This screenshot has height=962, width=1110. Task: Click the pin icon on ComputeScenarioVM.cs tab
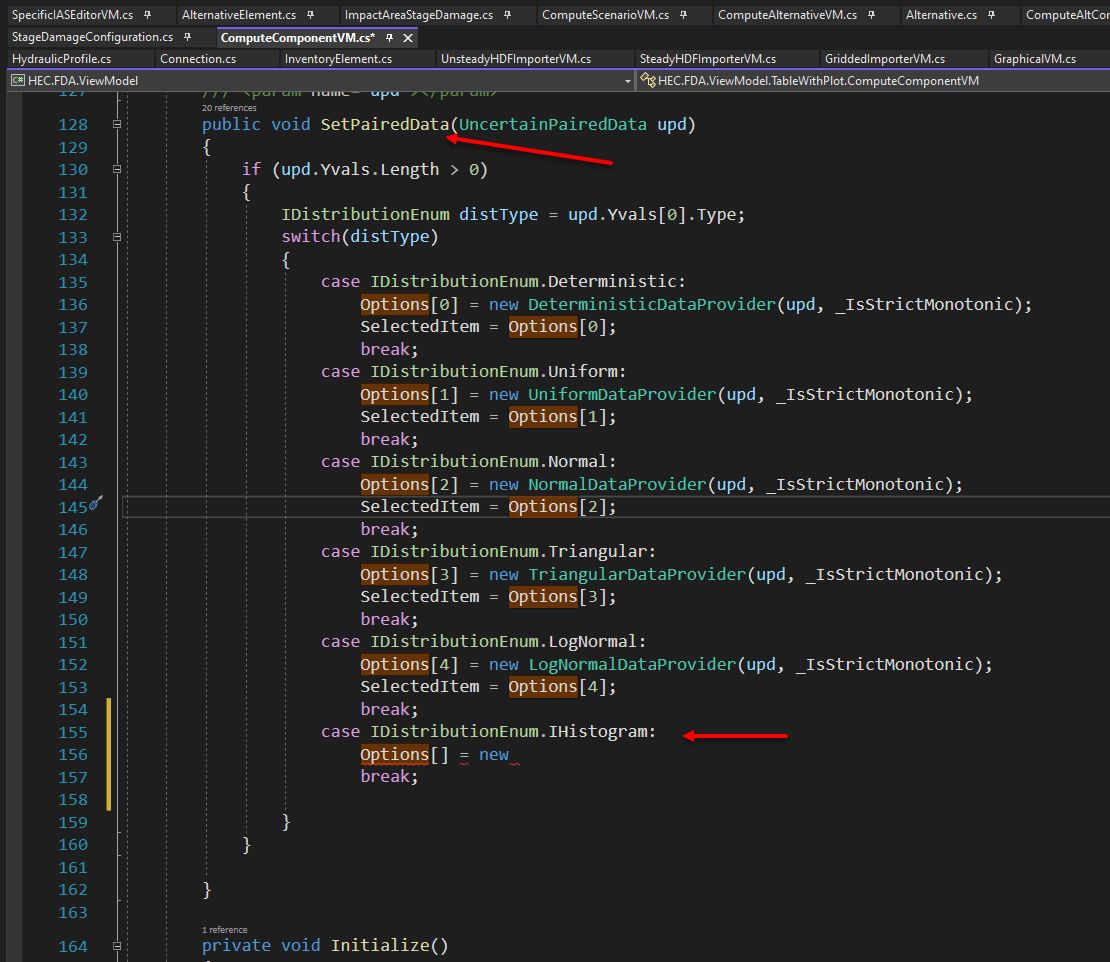[x=685, y=15]
